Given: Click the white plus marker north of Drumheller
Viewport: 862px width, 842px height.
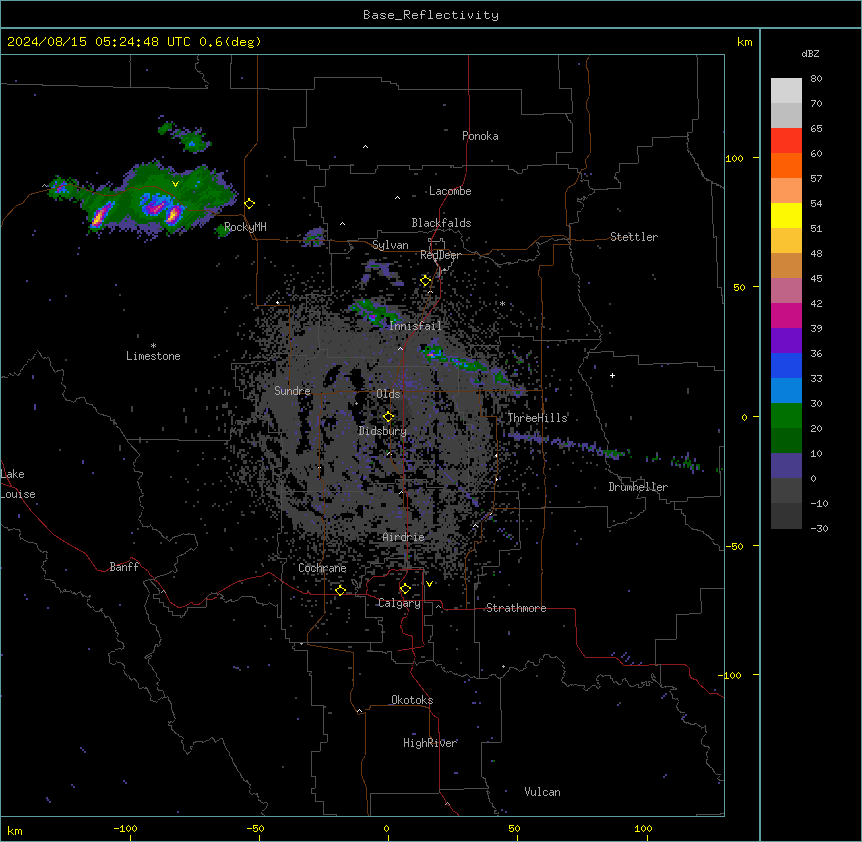Looking at the screenshot, I should pyautogui.click(x=612, y=375).
